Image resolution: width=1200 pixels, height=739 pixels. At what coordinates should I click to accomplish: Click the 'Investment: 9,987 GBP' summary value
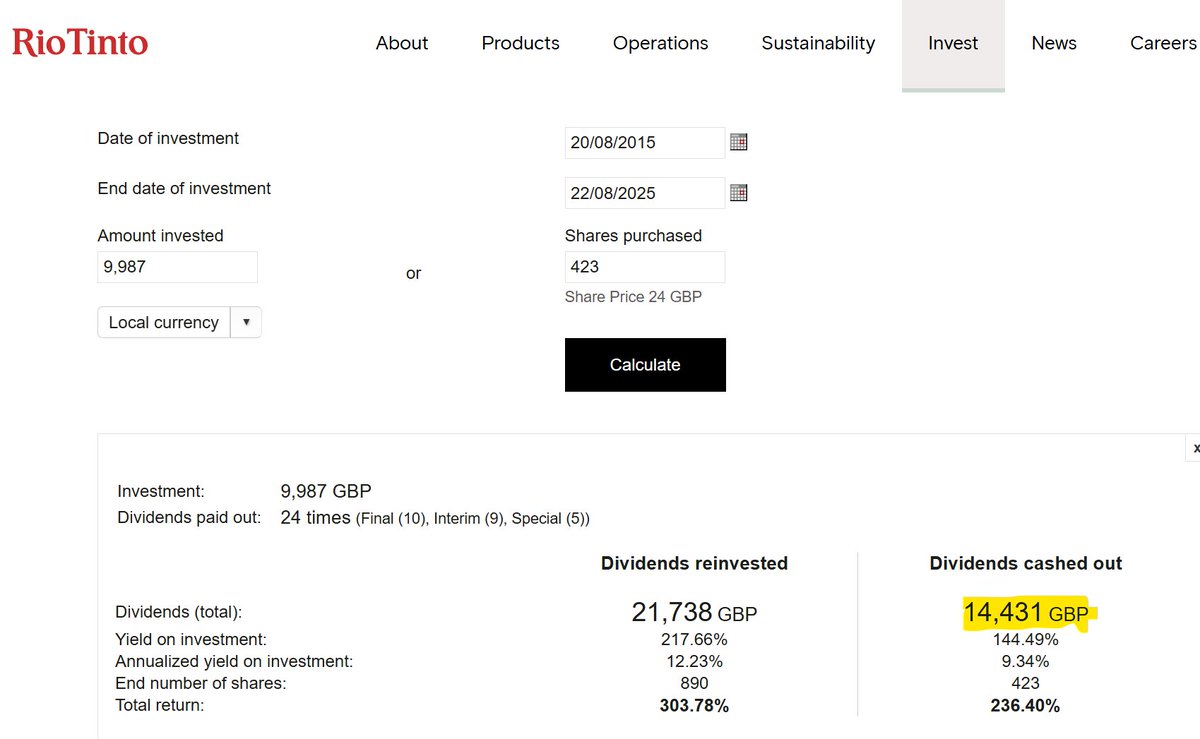point(326,491)
